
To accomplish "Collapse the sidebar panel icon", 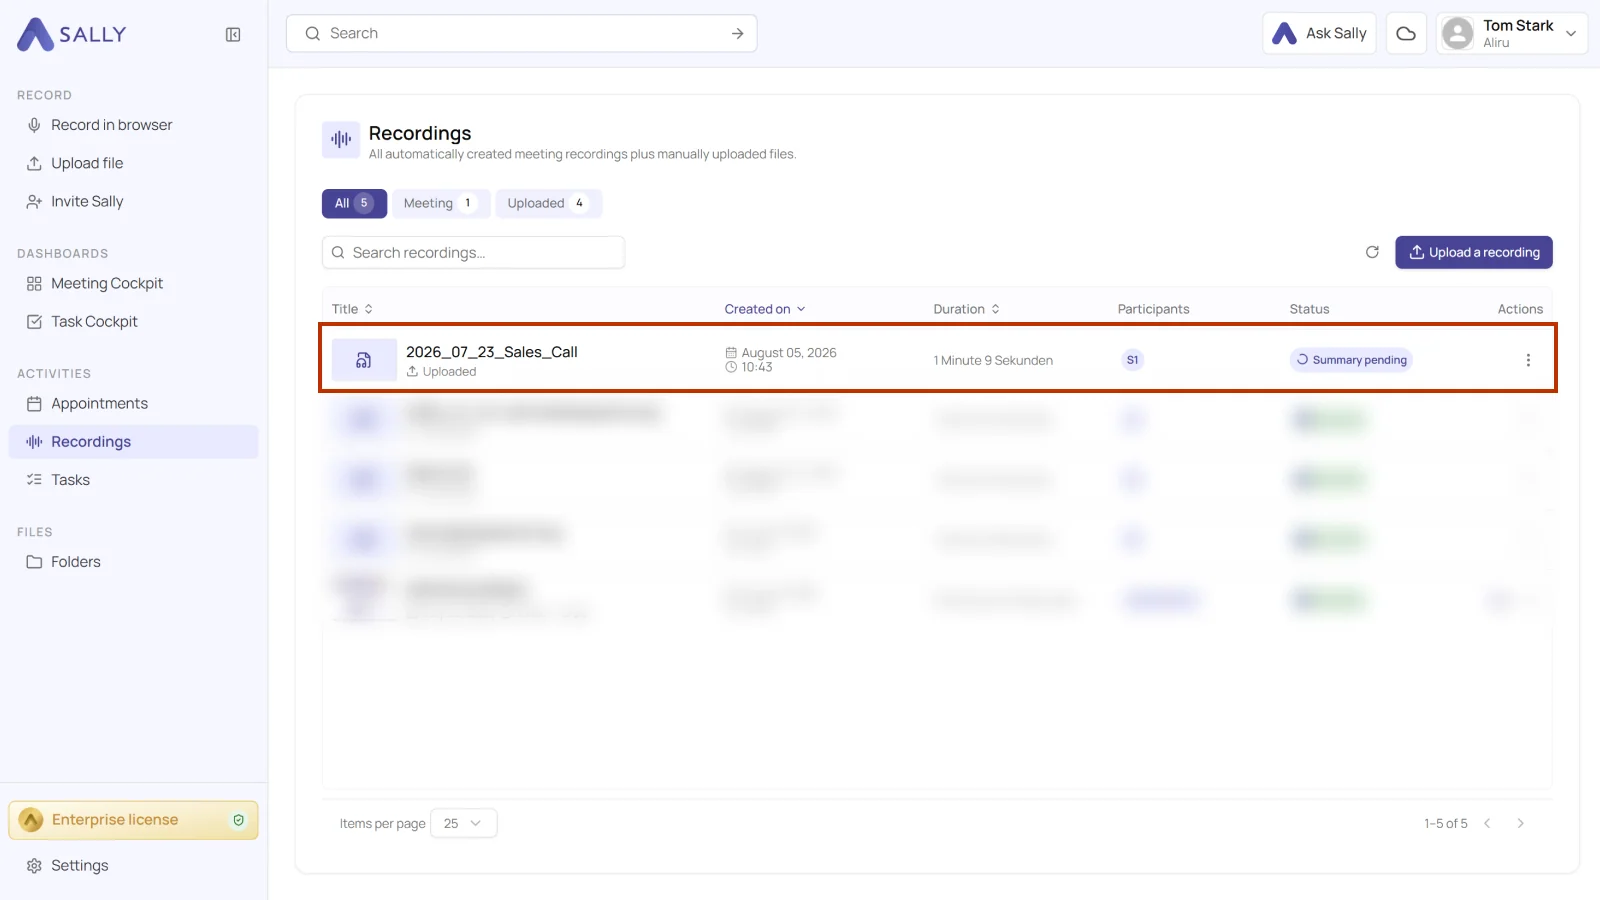I will coord(233,35).
